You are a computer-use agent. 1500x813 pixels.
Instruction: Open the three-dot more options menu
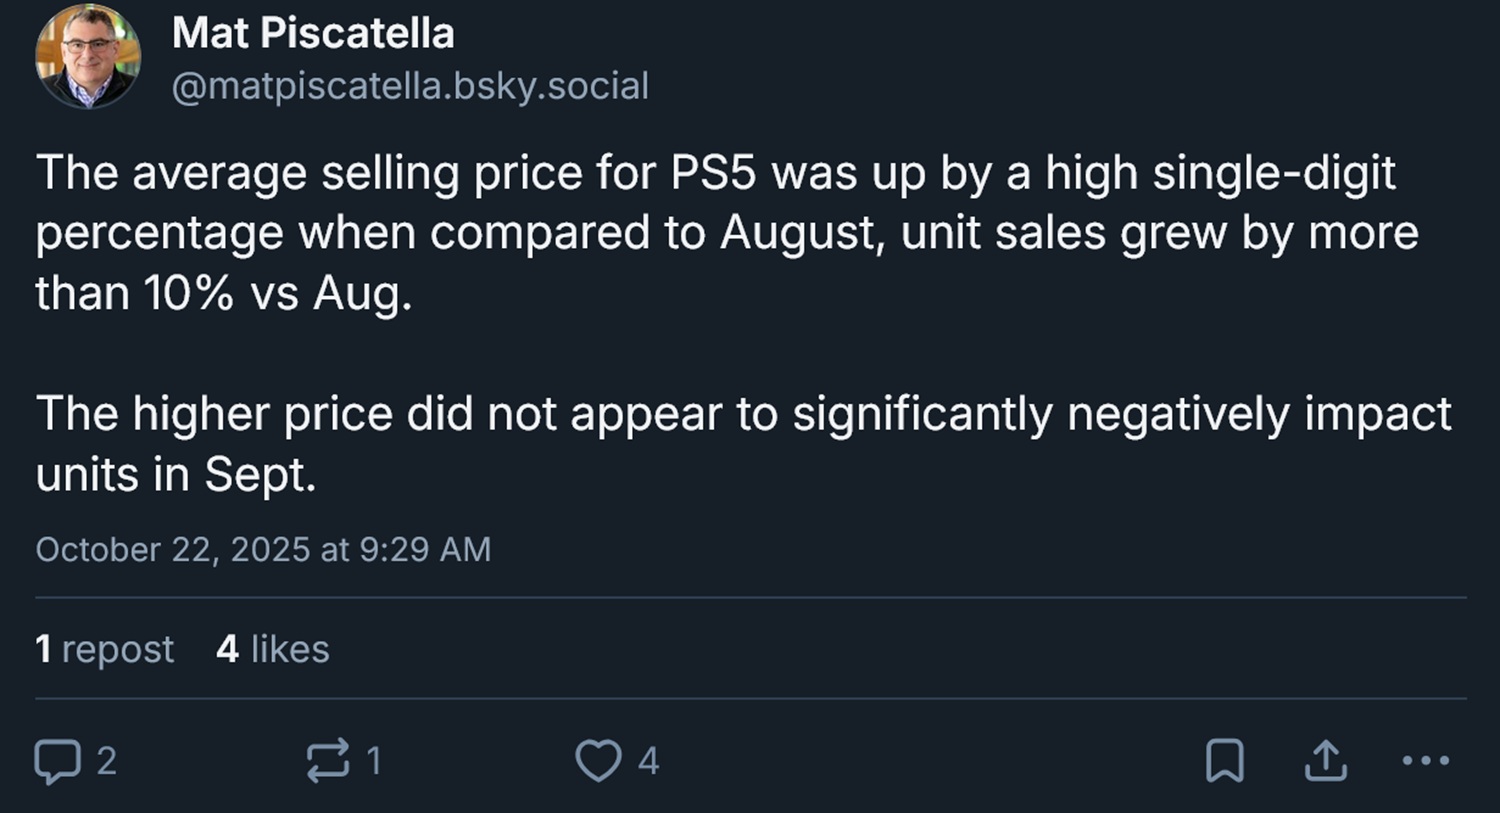1426,761
